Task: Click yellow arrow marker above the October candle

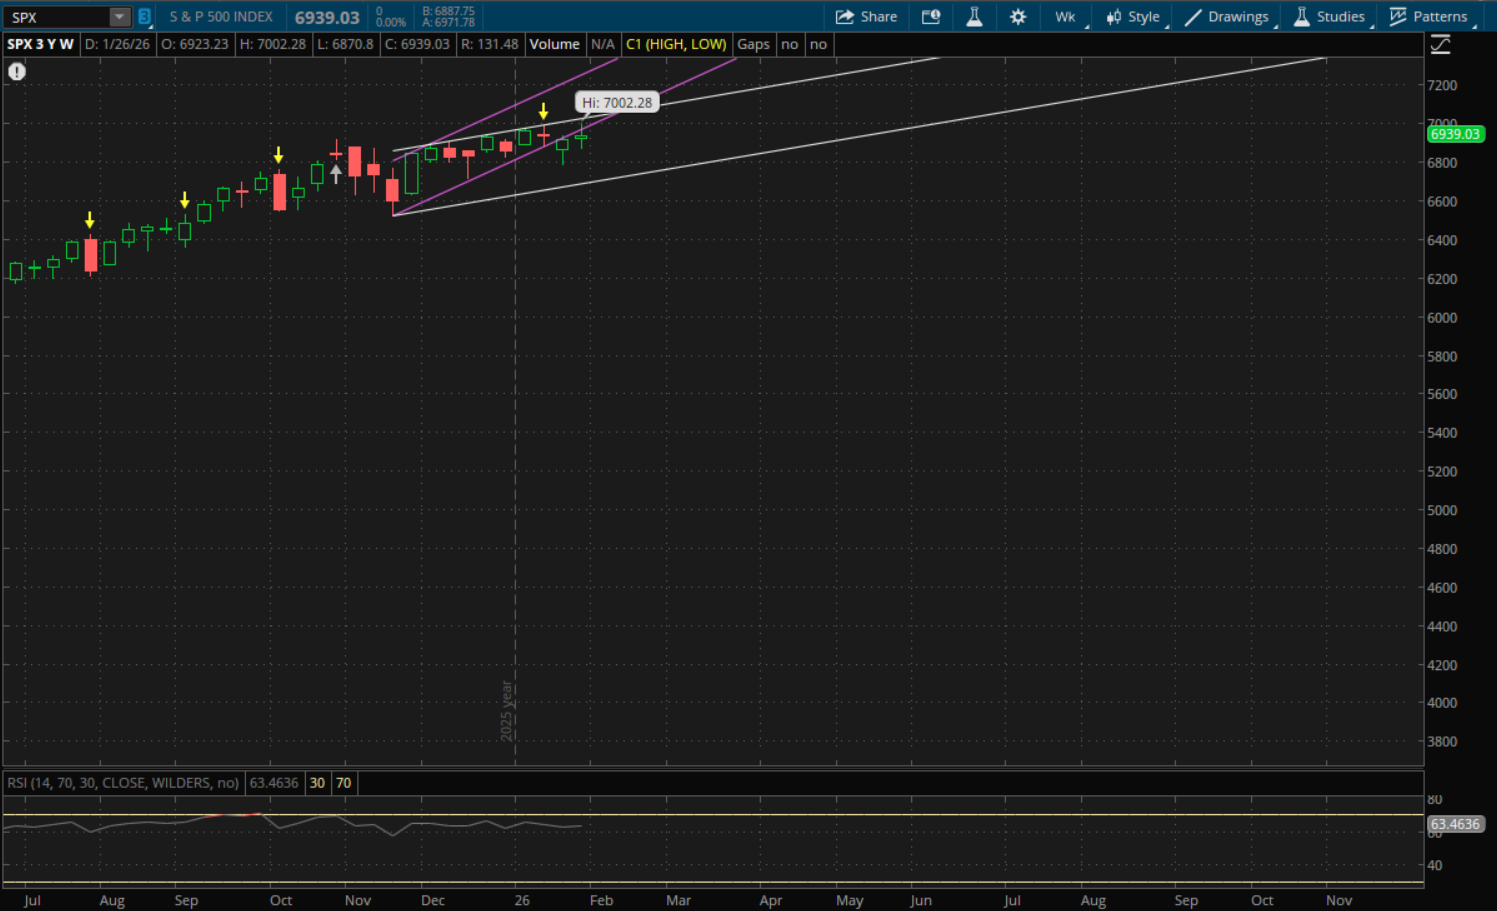Action: point(278,155)
